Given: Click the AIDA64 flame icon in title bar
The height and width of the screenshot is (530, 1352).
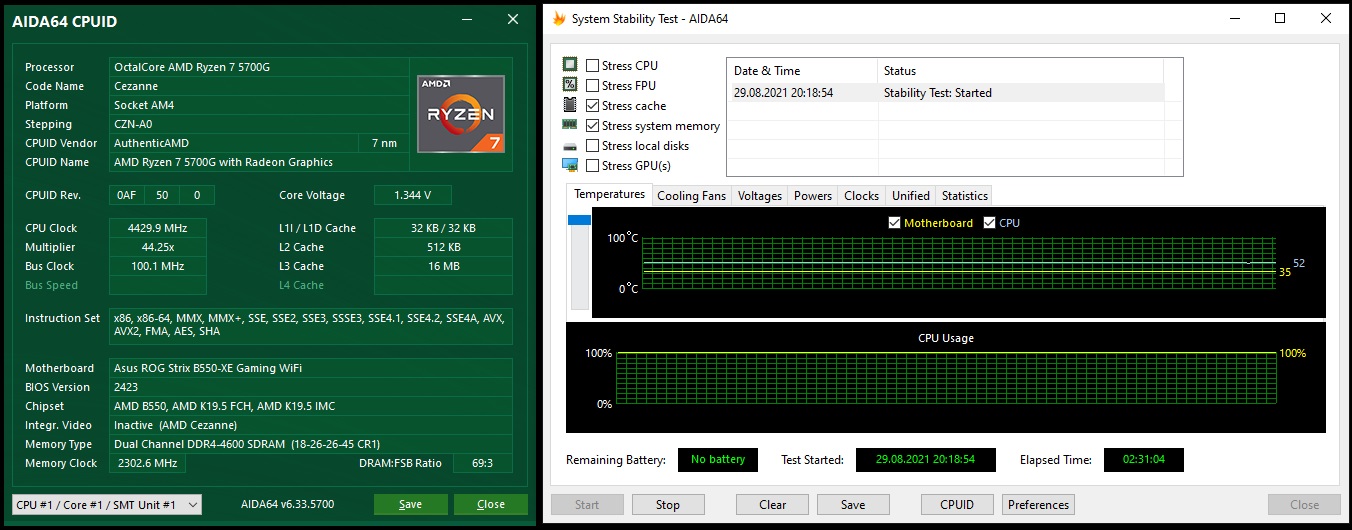Looking at the screenshot, I should [559, 18].
